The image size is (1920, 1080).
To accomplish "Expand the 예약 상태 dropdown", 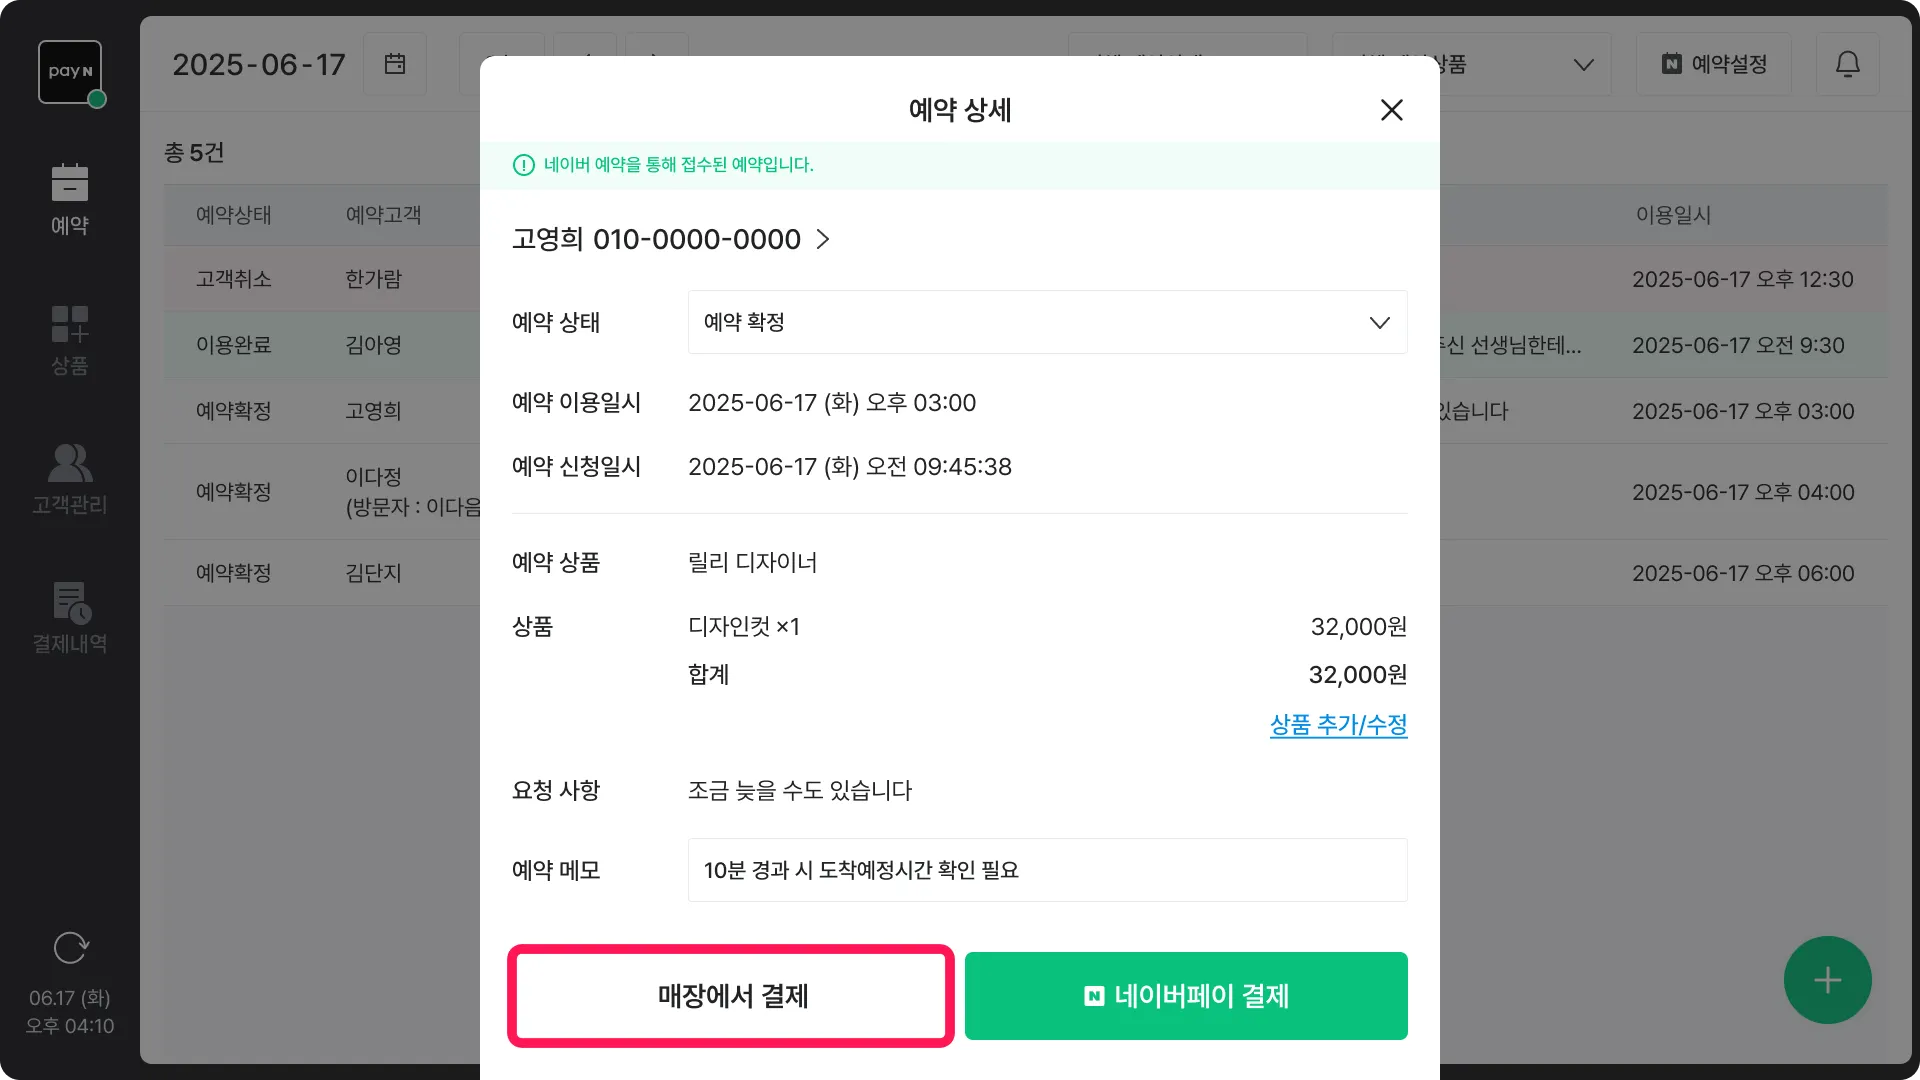I will 1047,322.
